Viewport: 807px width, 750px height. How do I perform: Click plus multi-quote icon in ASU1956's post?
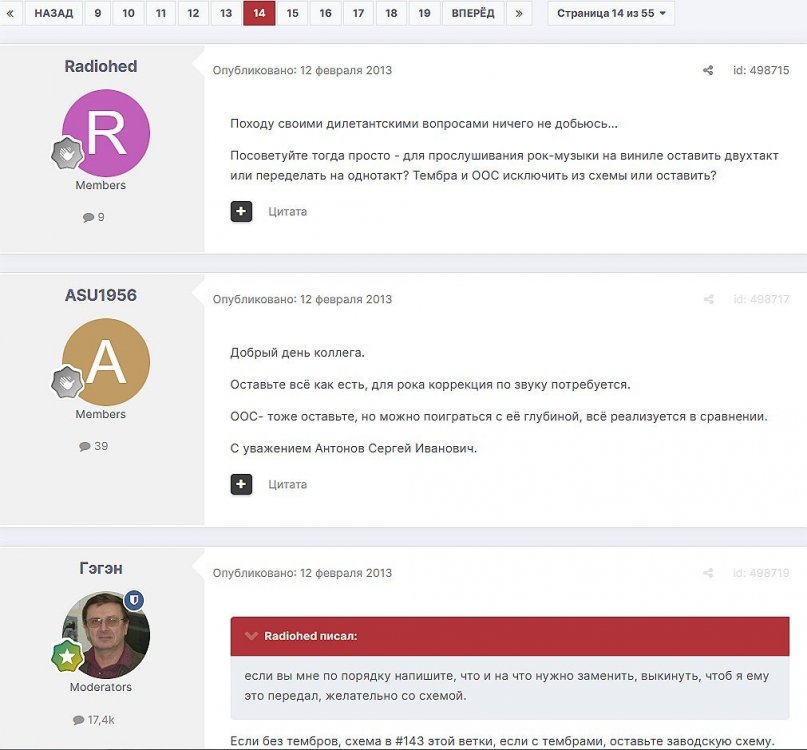pos(241,485)
